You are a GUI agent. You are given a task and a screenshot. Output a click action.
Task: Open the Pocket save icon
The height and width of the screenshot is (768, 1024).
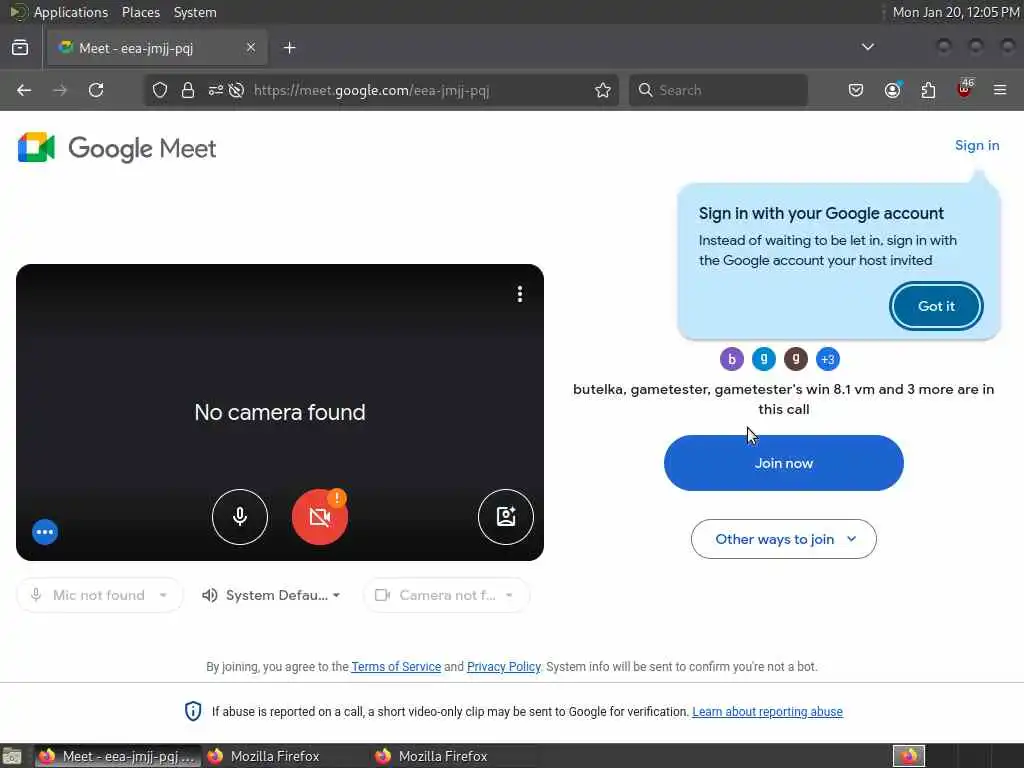(x=856, y=90)
